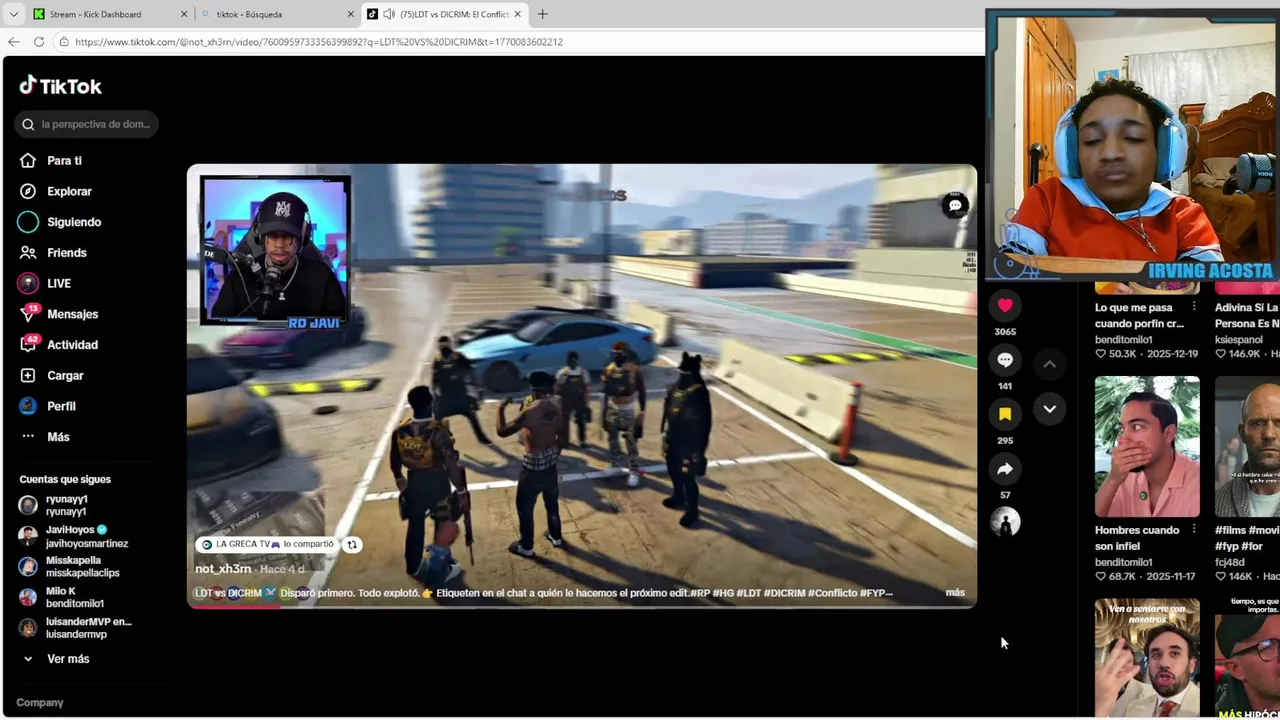
Task: Open JaviHoyos followed account
Action: coord(73,536)
